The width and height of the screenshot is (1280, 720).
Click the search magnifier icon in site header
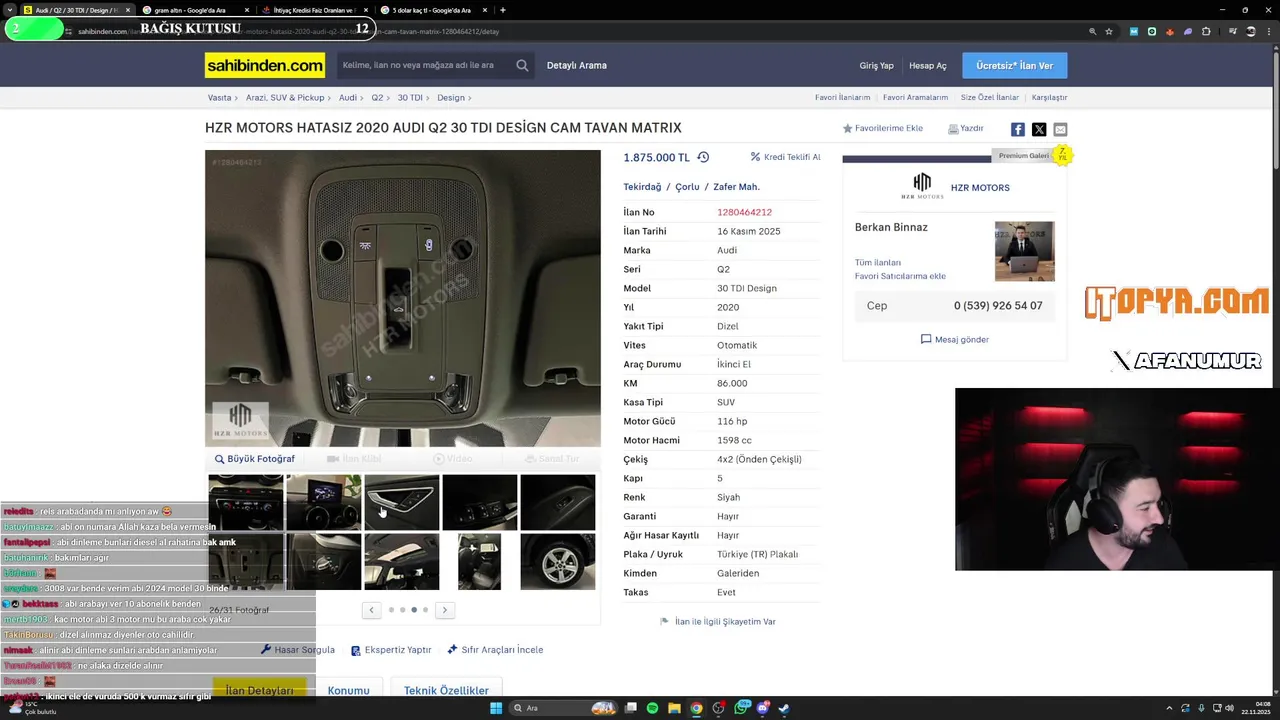click(522, 65)
